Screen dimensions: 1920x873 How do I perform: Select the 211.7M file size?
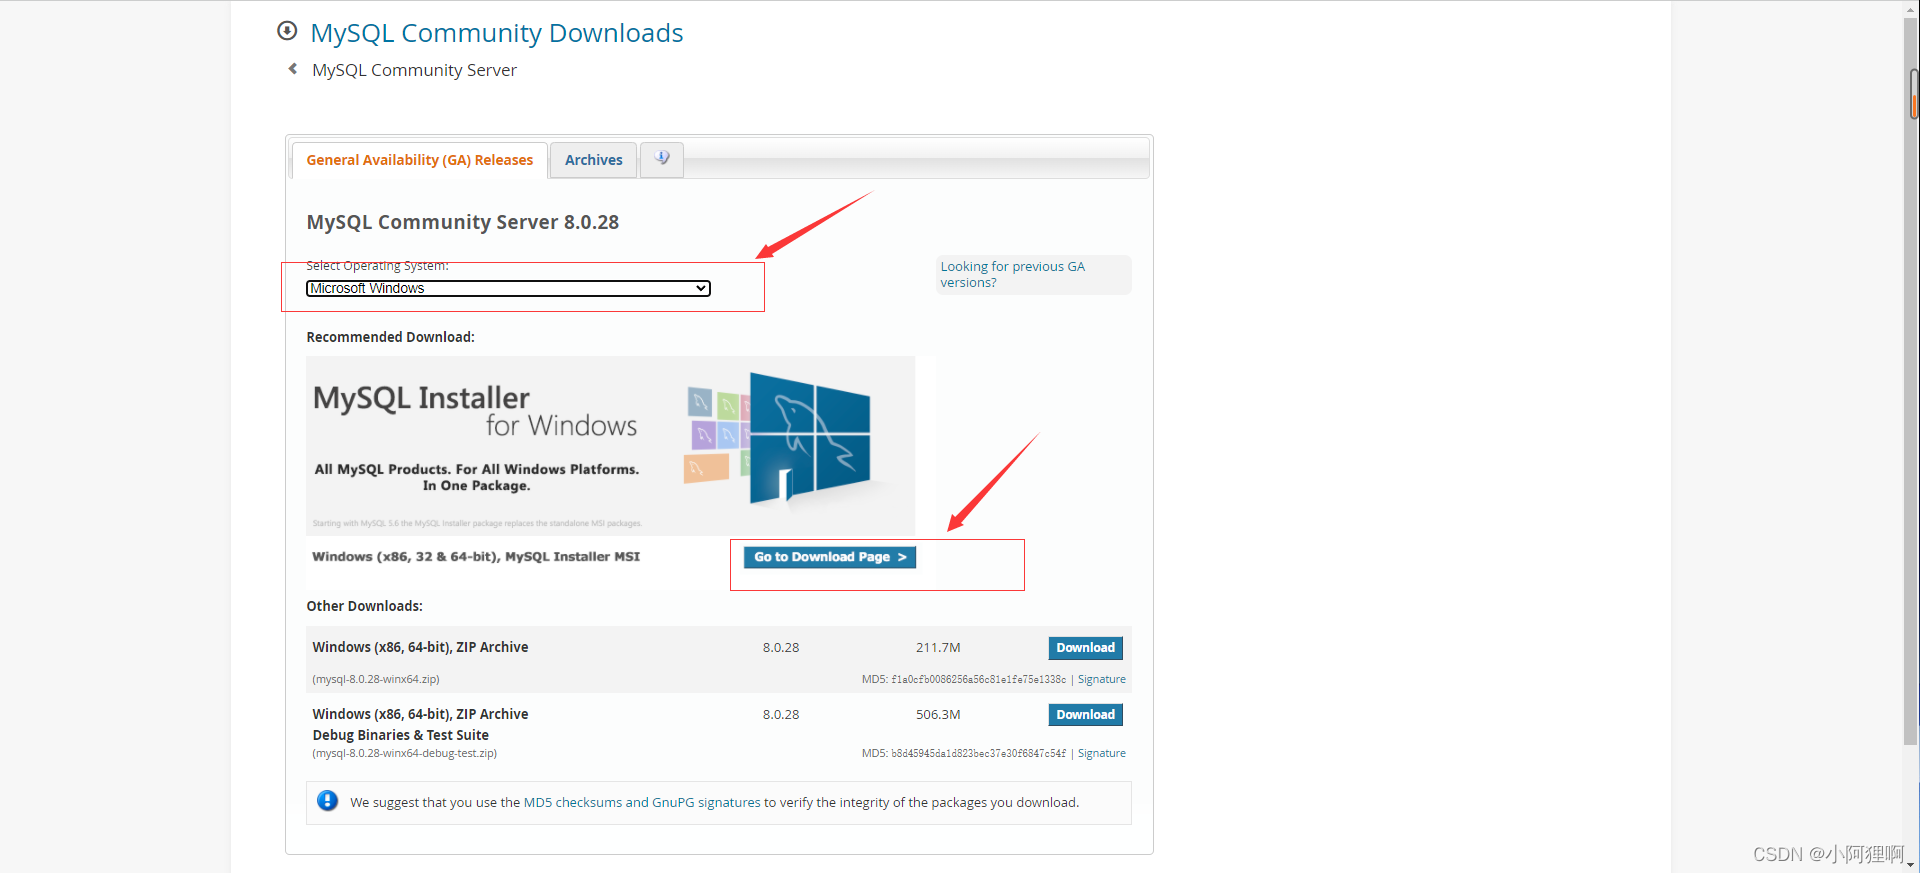point(938,648)
